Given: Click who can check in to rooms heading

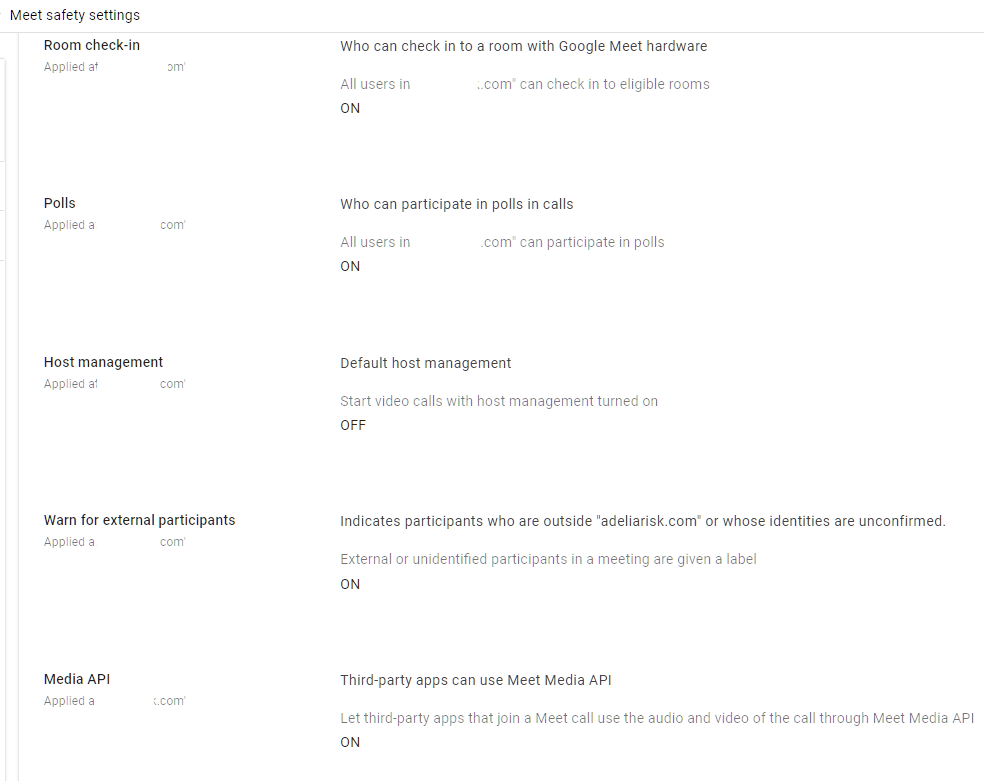Looking at the screenshot, I should pyautogui.click(x=524, y=45).
